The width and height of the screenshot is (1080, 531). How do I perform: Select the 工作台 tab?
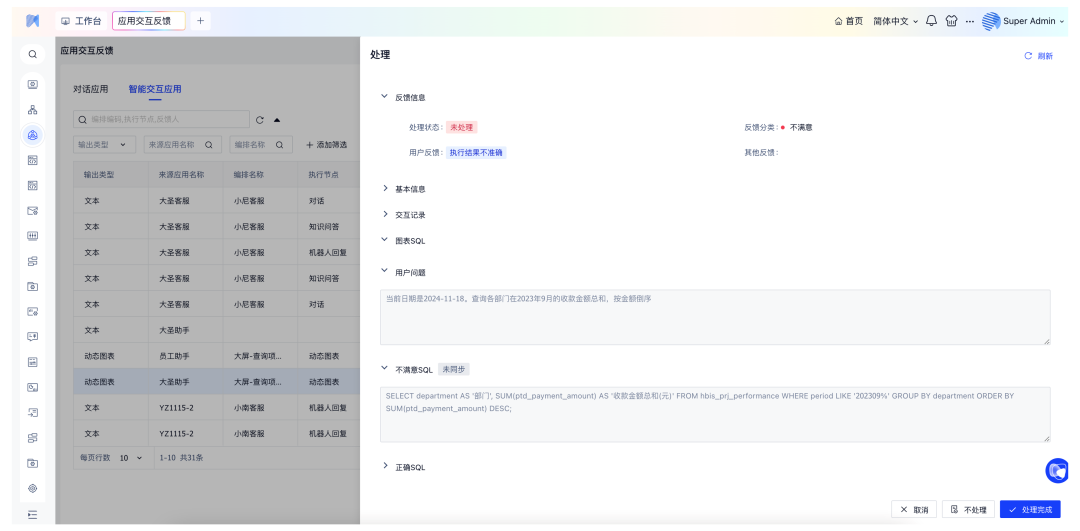(x=81, y=21)
